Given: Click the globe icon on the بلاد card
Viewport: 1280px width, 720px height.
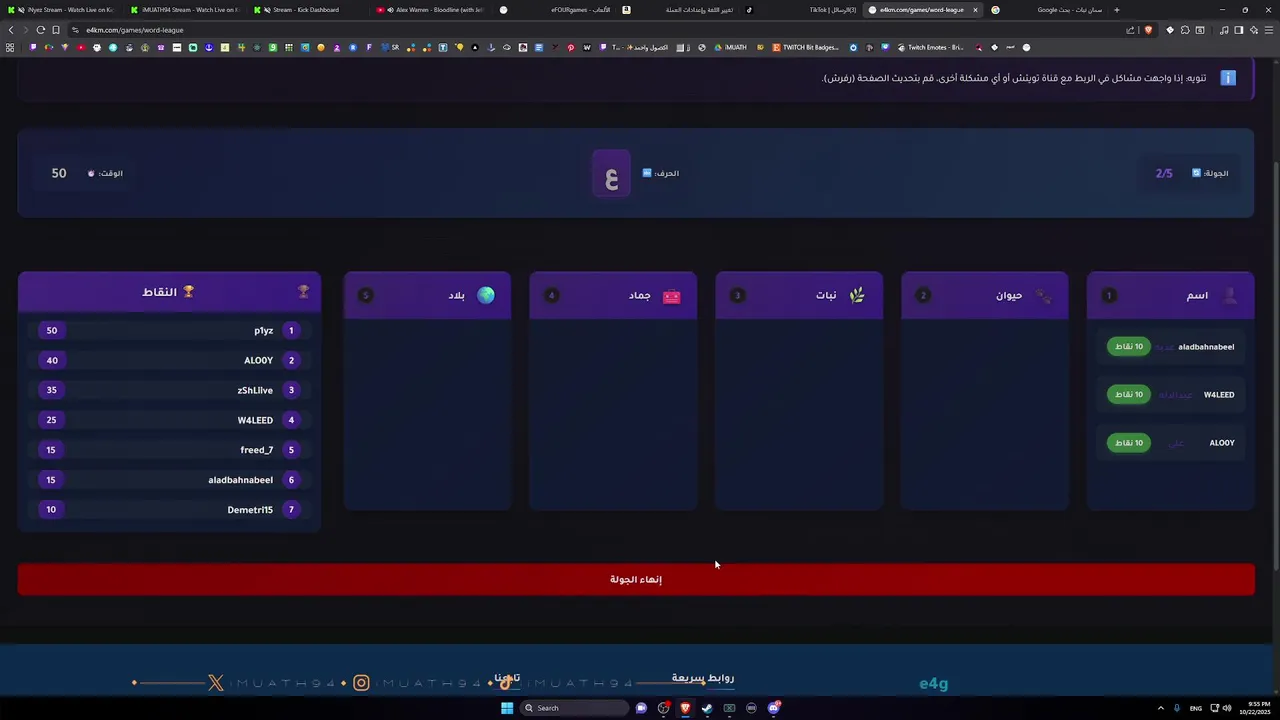Looking at the screenshot, I should [486, 295].
